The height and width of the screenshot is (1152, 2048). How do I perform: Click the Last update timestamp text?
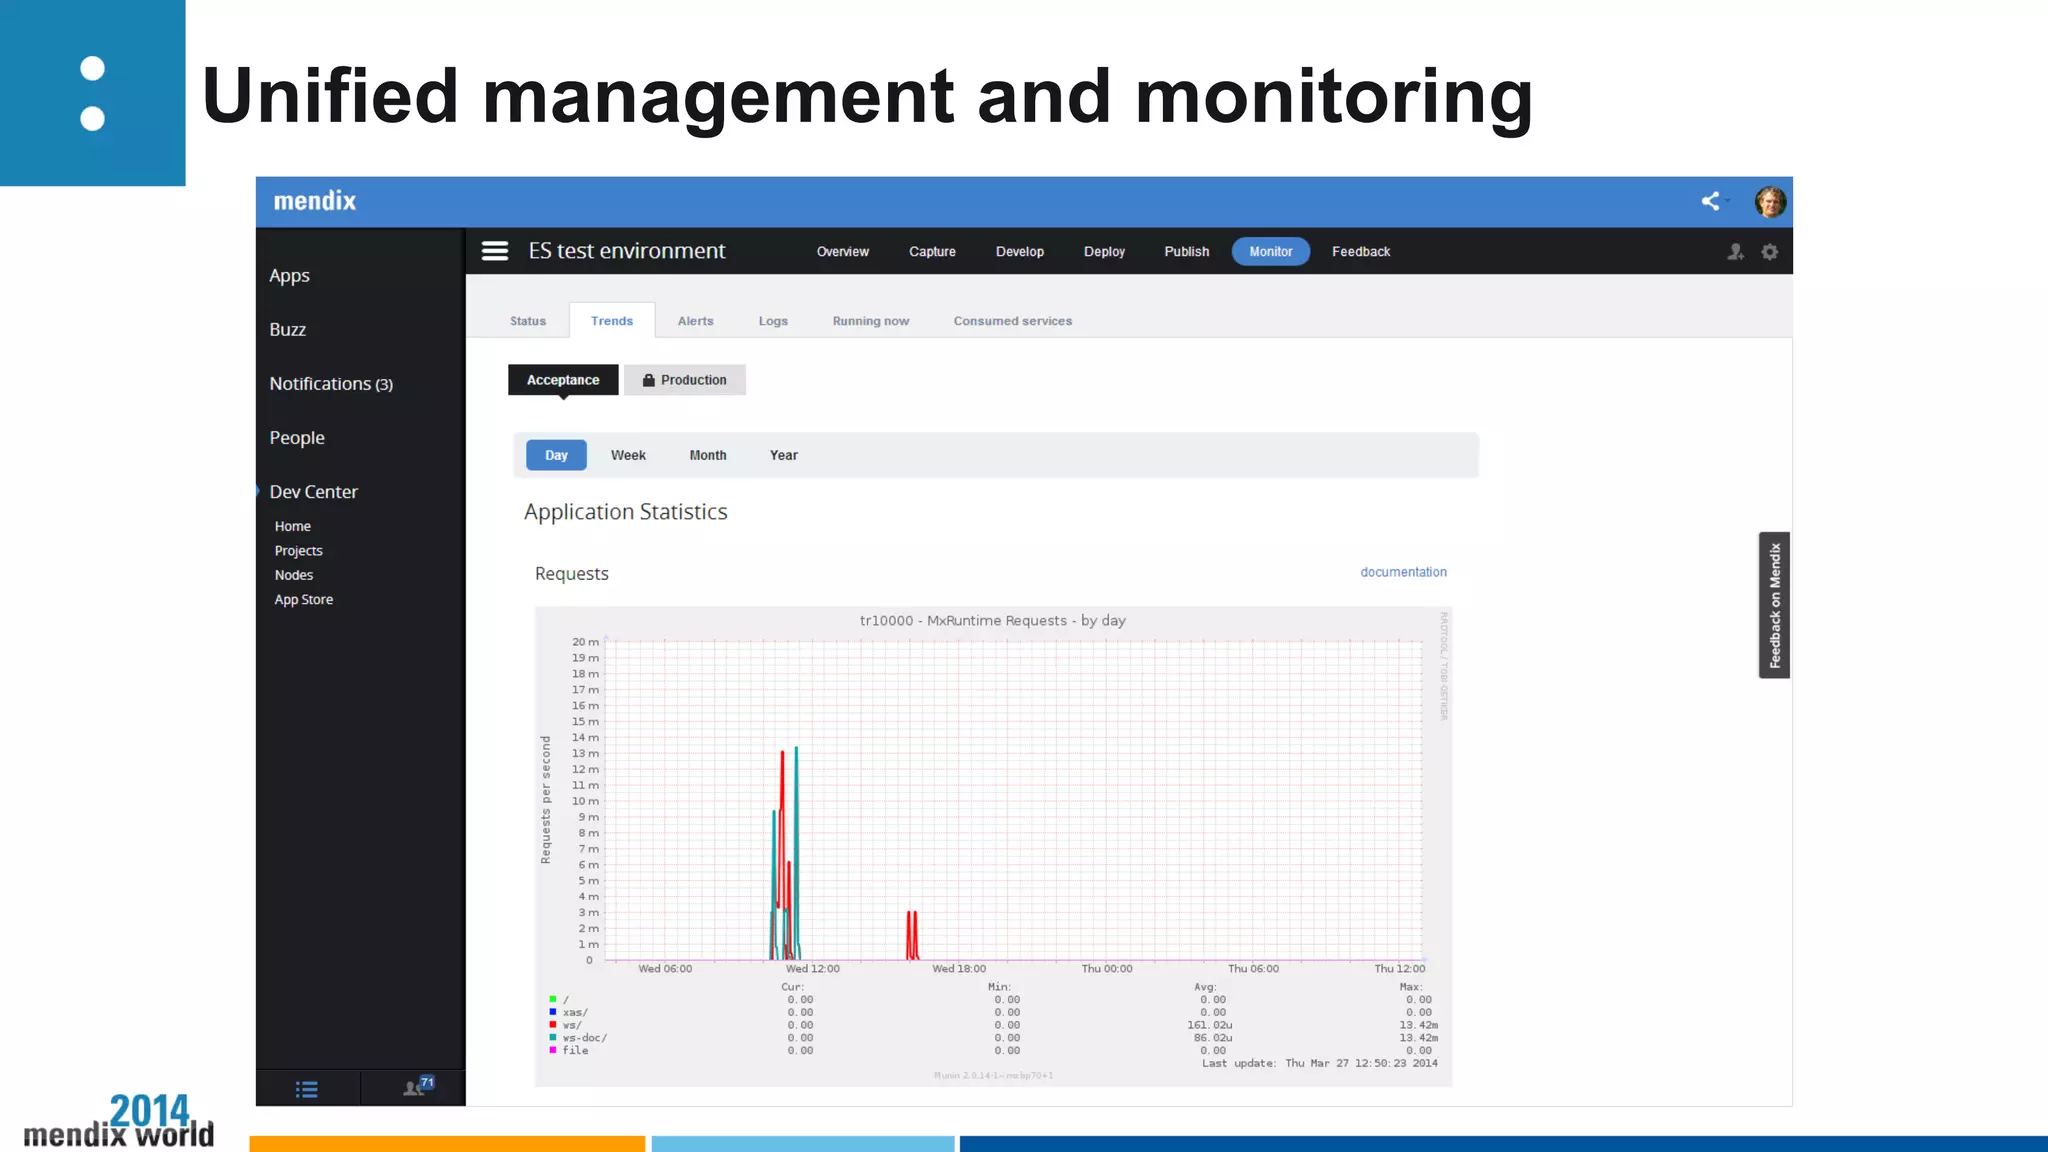1320,1063
